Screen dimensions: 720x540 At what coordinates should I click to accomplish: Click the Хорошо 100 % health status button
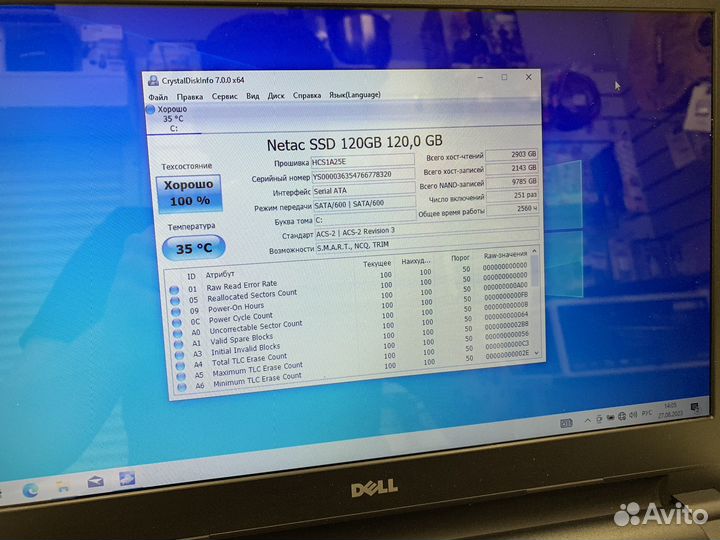pyautogui.click(x=189, y=193)
